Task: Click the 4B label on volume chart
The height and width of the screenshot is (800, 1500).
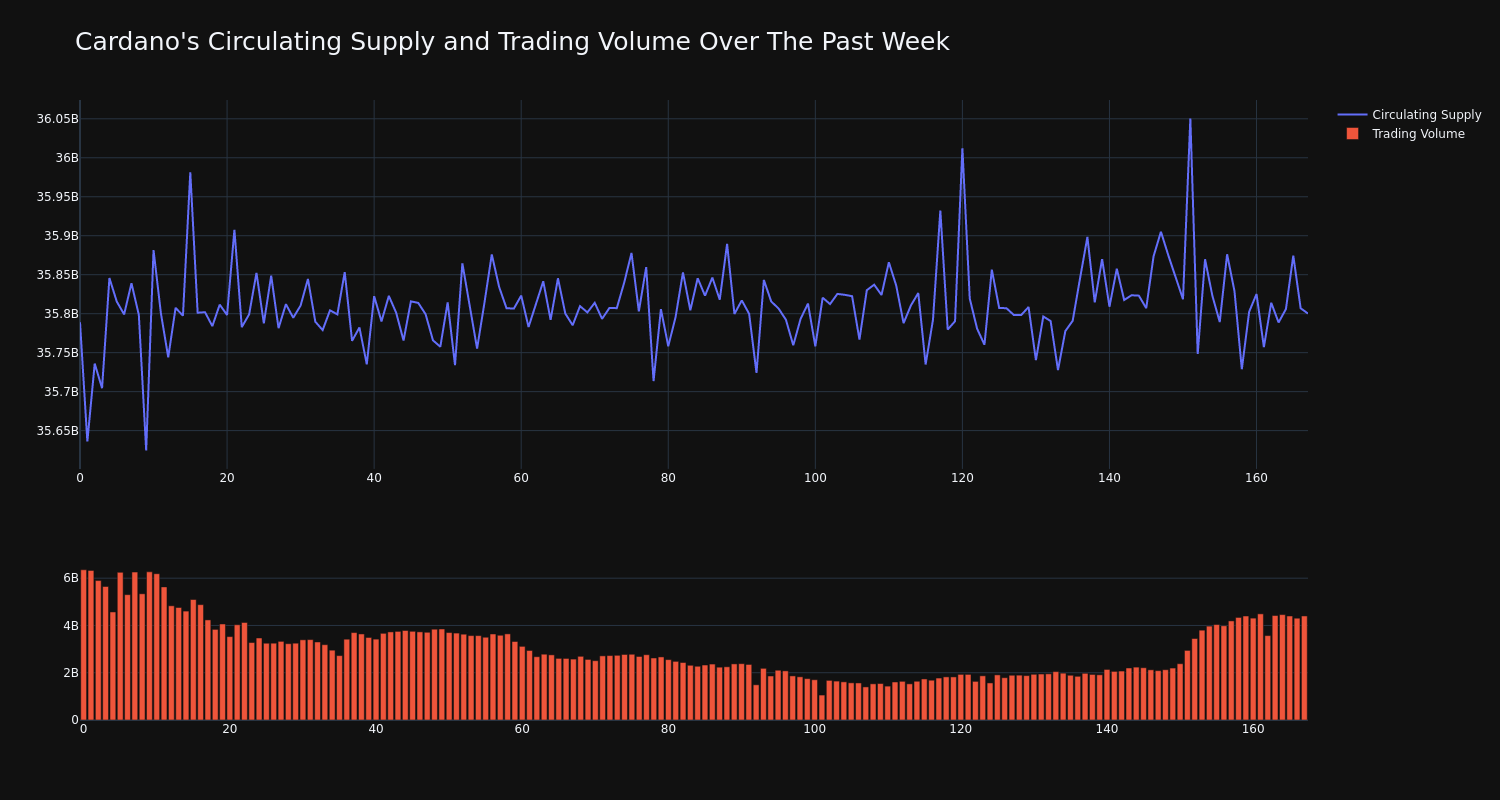Action: (70, 626)
